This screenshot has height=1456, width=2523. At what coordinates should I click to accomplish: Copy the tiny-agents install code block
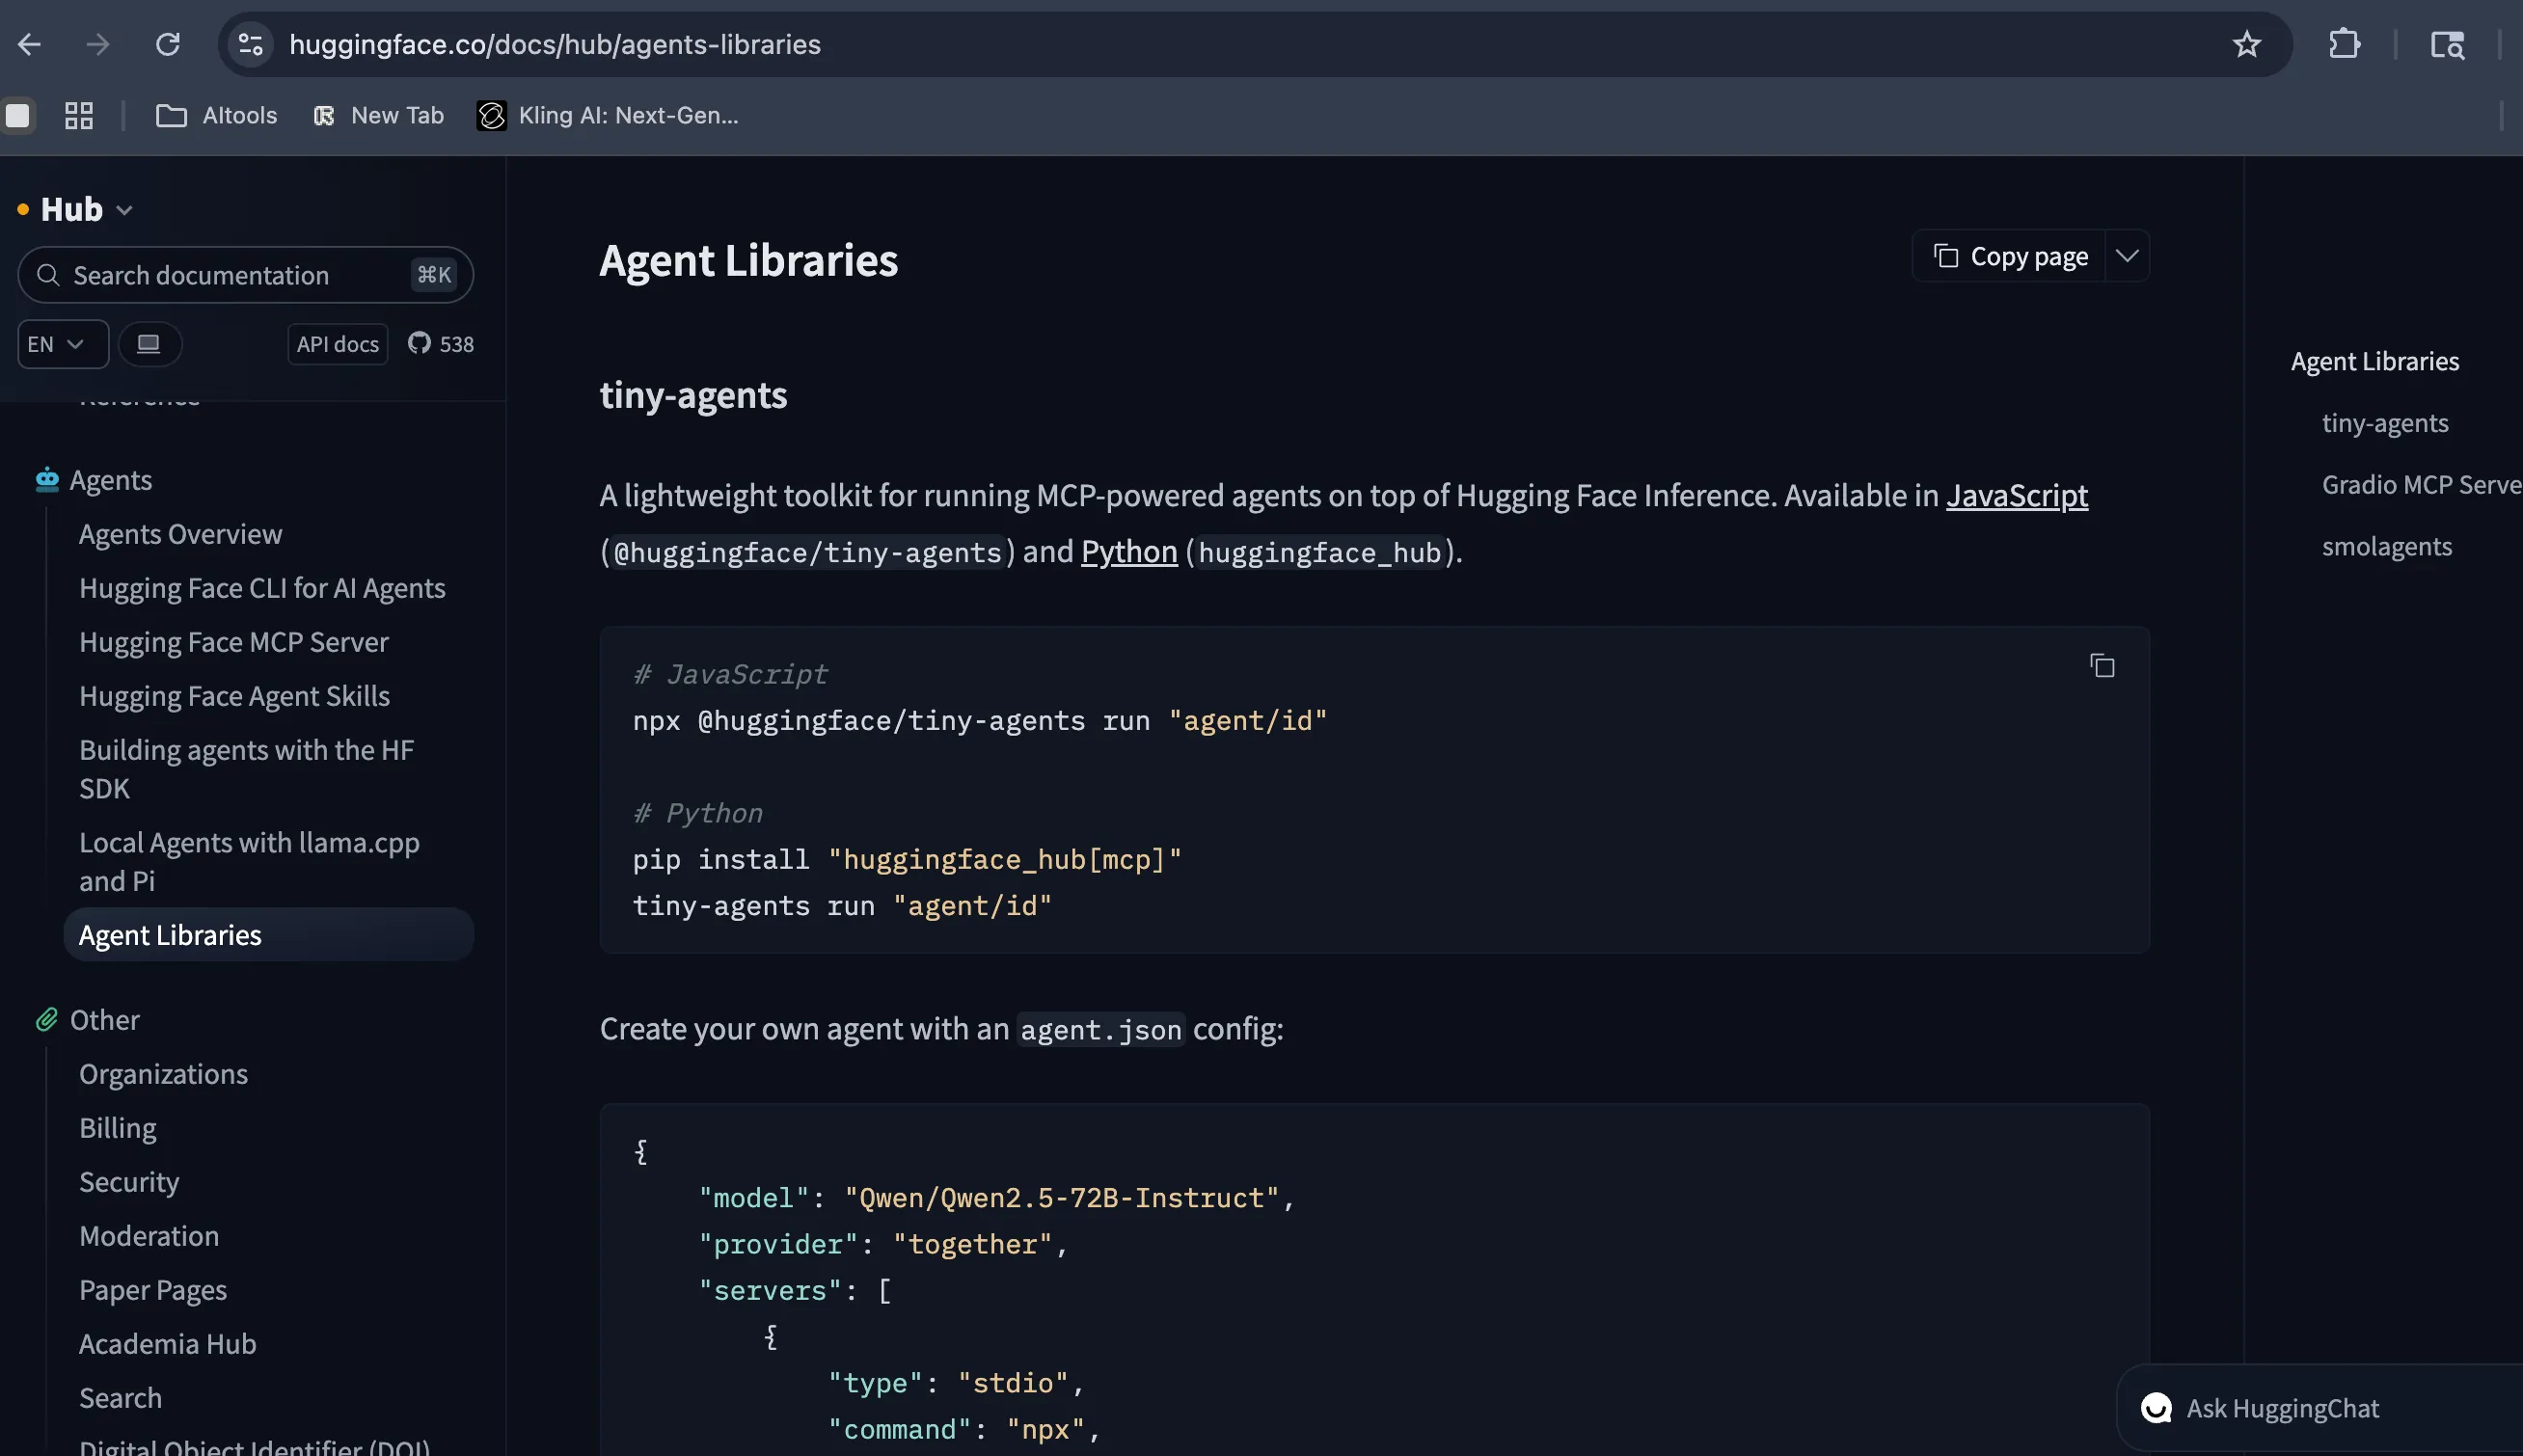(x=2102, y=665)
